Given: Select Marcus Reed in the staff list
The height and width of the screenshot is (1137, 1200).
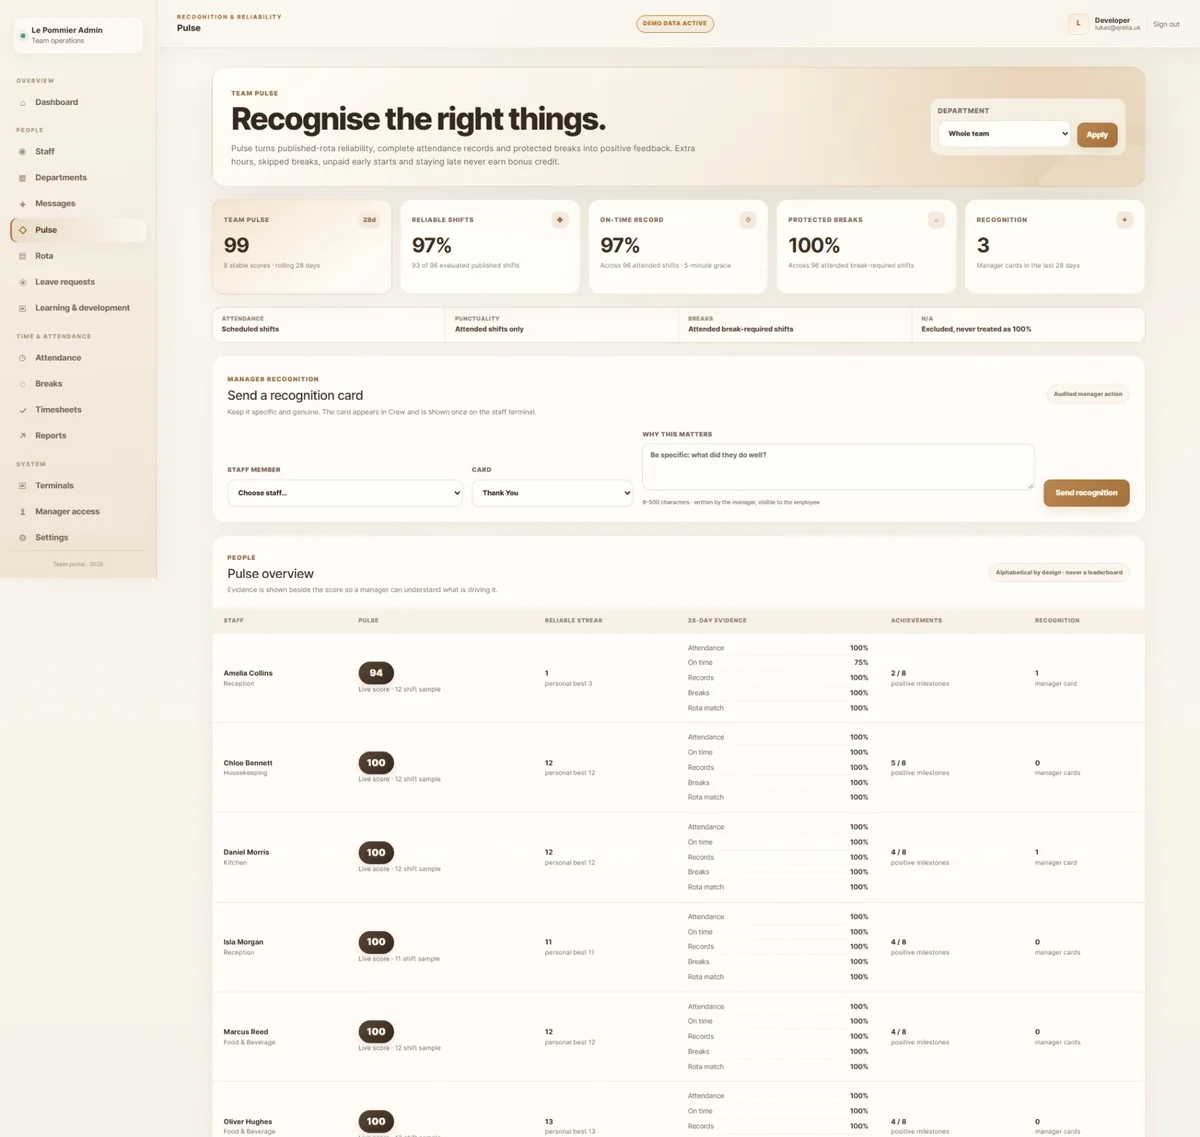Looking at the screenshot, I should pyautogui.click(x=245, y=1032).
